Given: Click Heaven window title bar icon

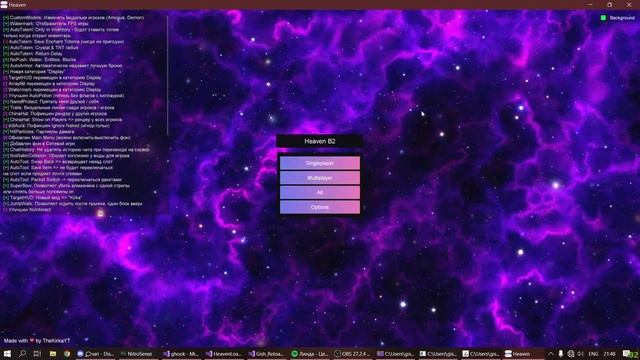Looking at the screenshot, I should point(4,4).
